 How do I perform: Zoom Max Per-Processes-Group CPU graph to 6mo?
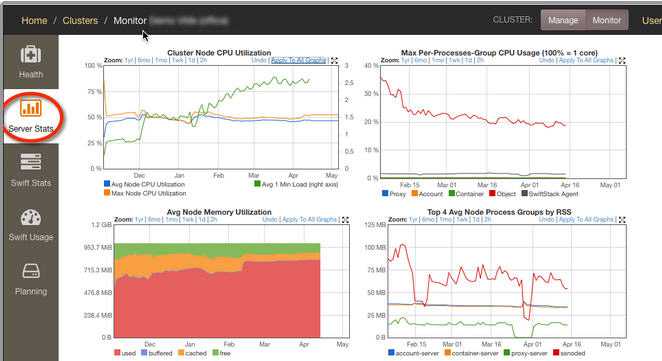click(x=421, y=60)
